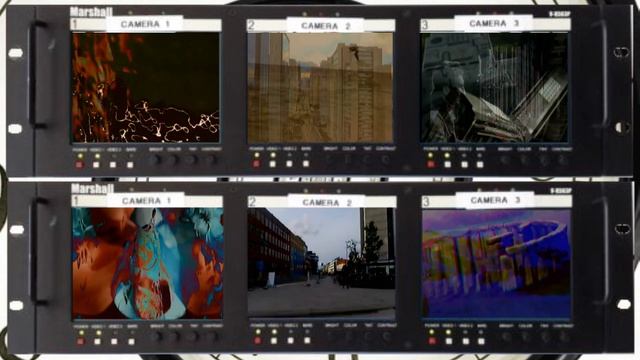Image resolution: width=640 pixels, height=360 pixels.
Task: Toggle POWER button on top rack Camera 3 monitor
Action: coord(431,164)
